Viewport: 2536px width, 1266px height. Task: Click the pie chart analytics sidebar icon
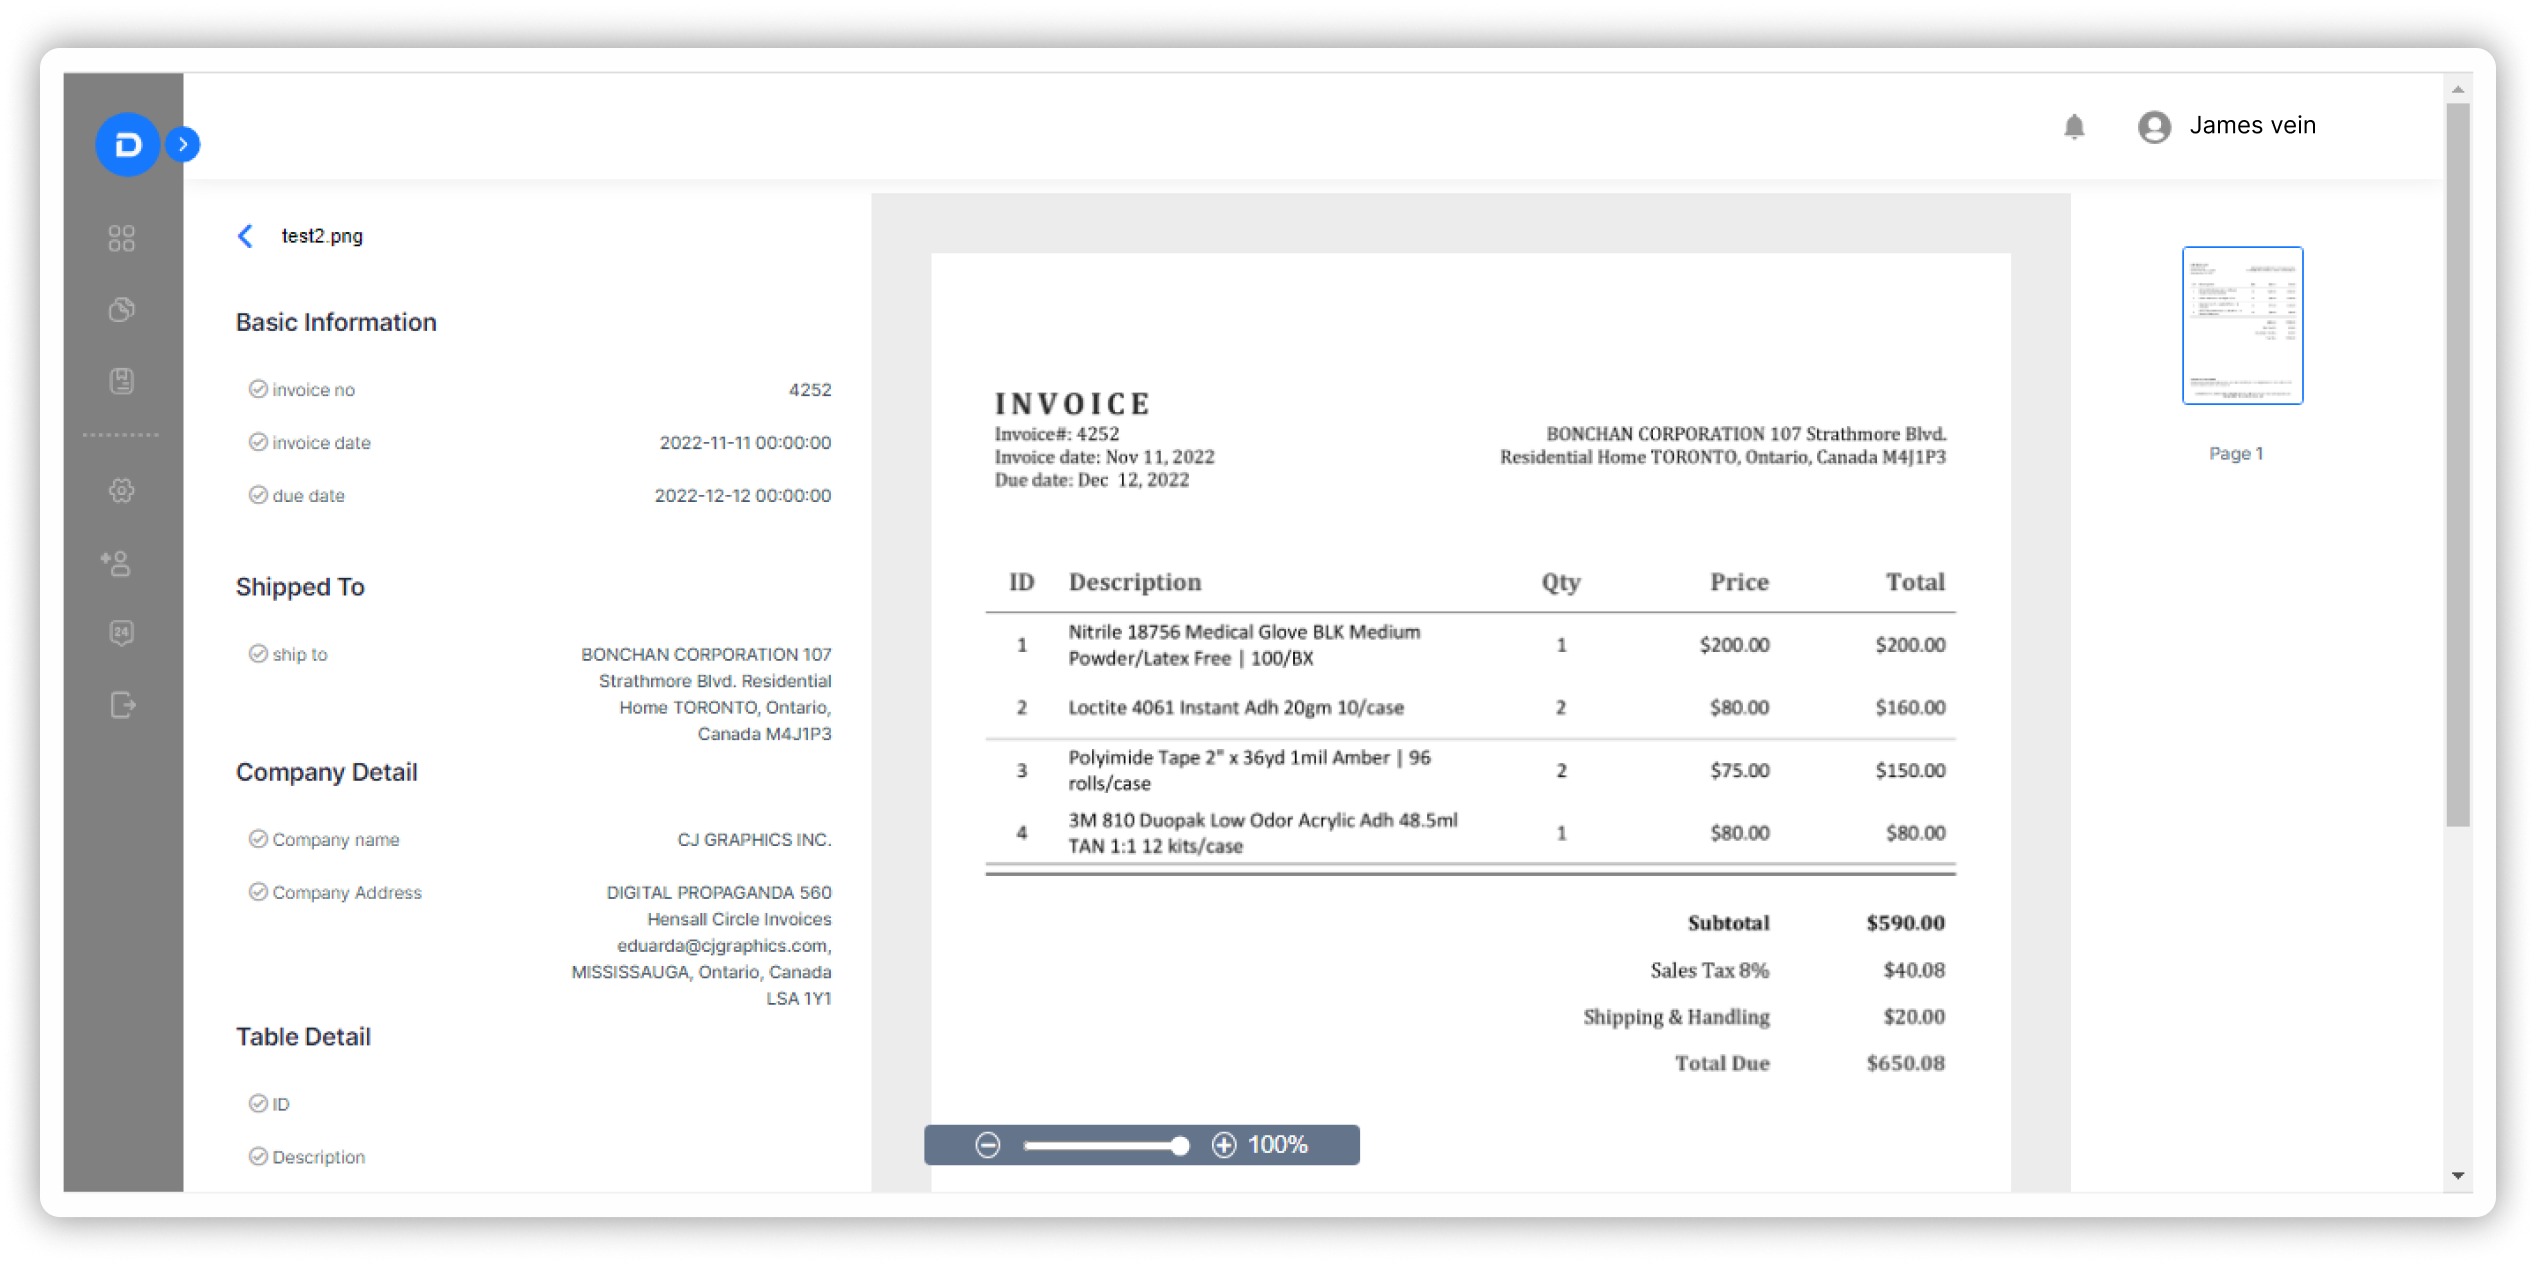tap(121, 310)
